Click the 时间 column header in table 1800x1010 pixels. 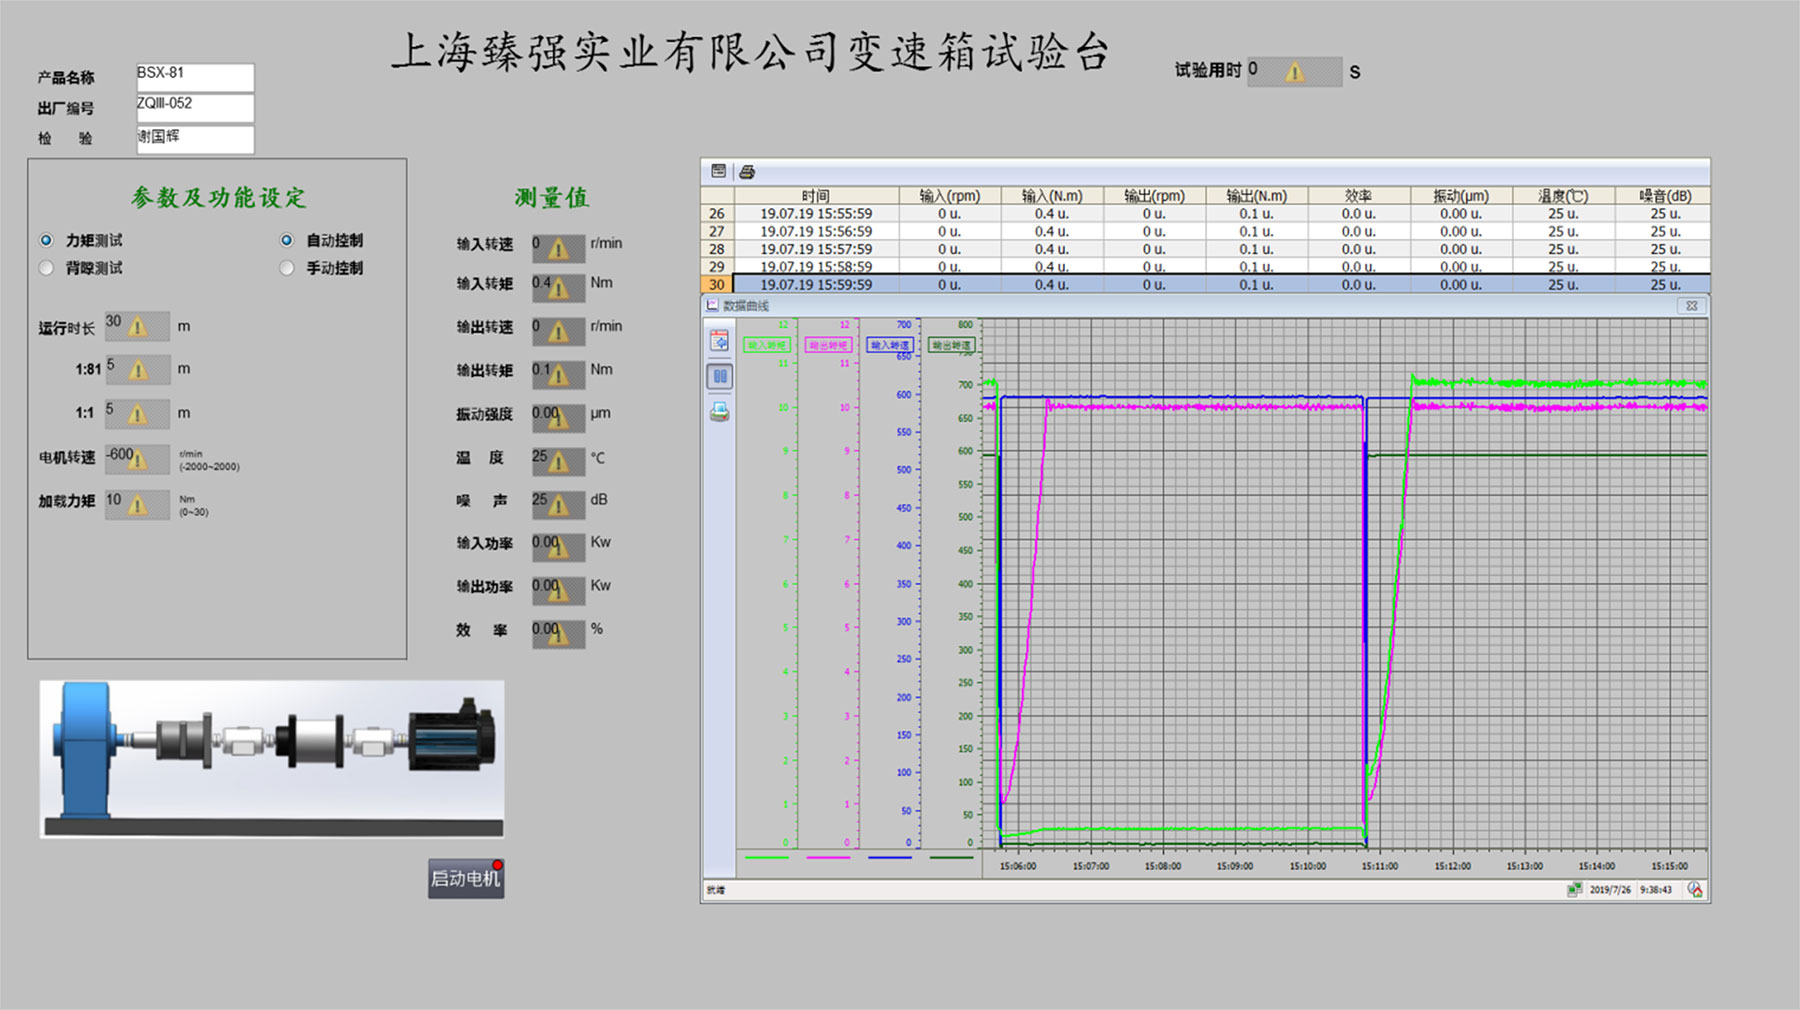pyautogui.click(x=815, y=196)
